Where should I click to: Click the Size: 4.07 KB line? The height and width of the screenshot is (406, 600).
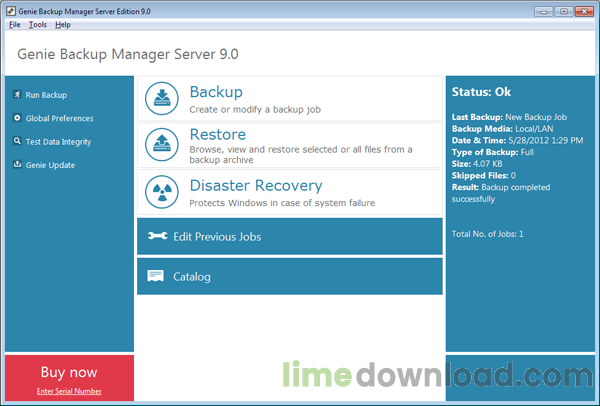pos(477,164)
